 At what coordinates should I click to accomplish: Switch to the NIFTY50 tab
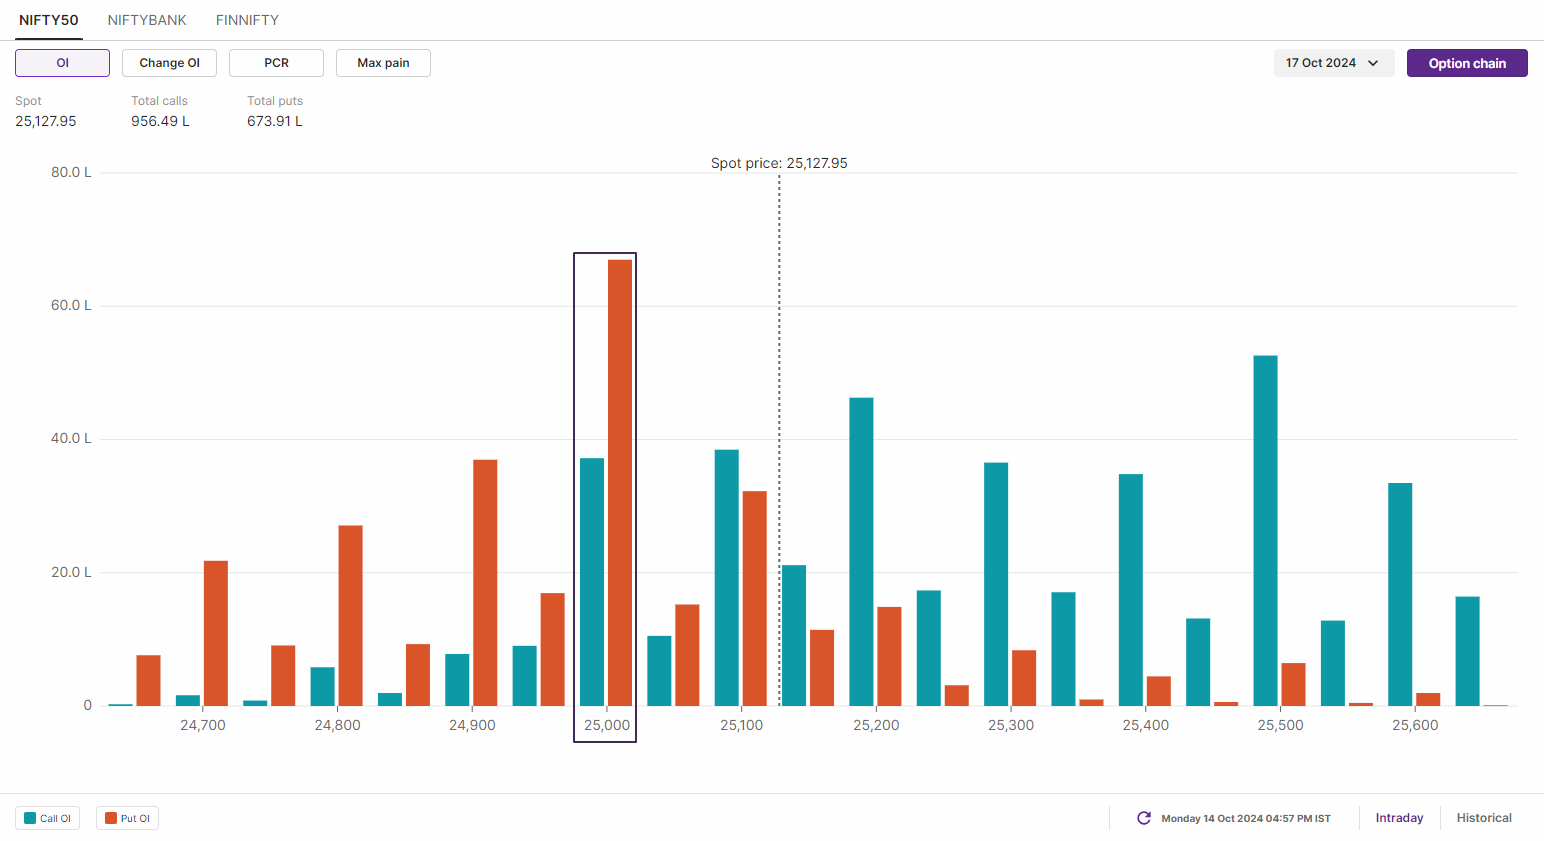click(x=49, y=20)
